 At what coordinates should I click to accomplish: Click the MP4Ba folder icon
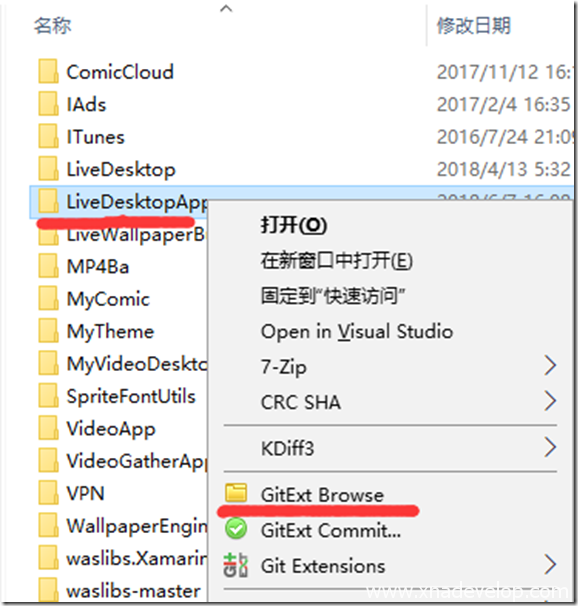pos(49,266)
